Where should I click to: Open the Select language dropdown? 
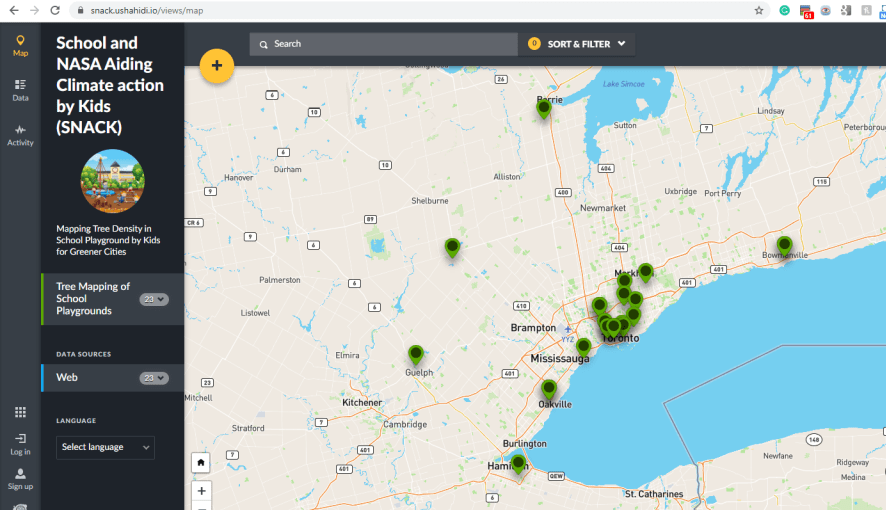(105, 447)
